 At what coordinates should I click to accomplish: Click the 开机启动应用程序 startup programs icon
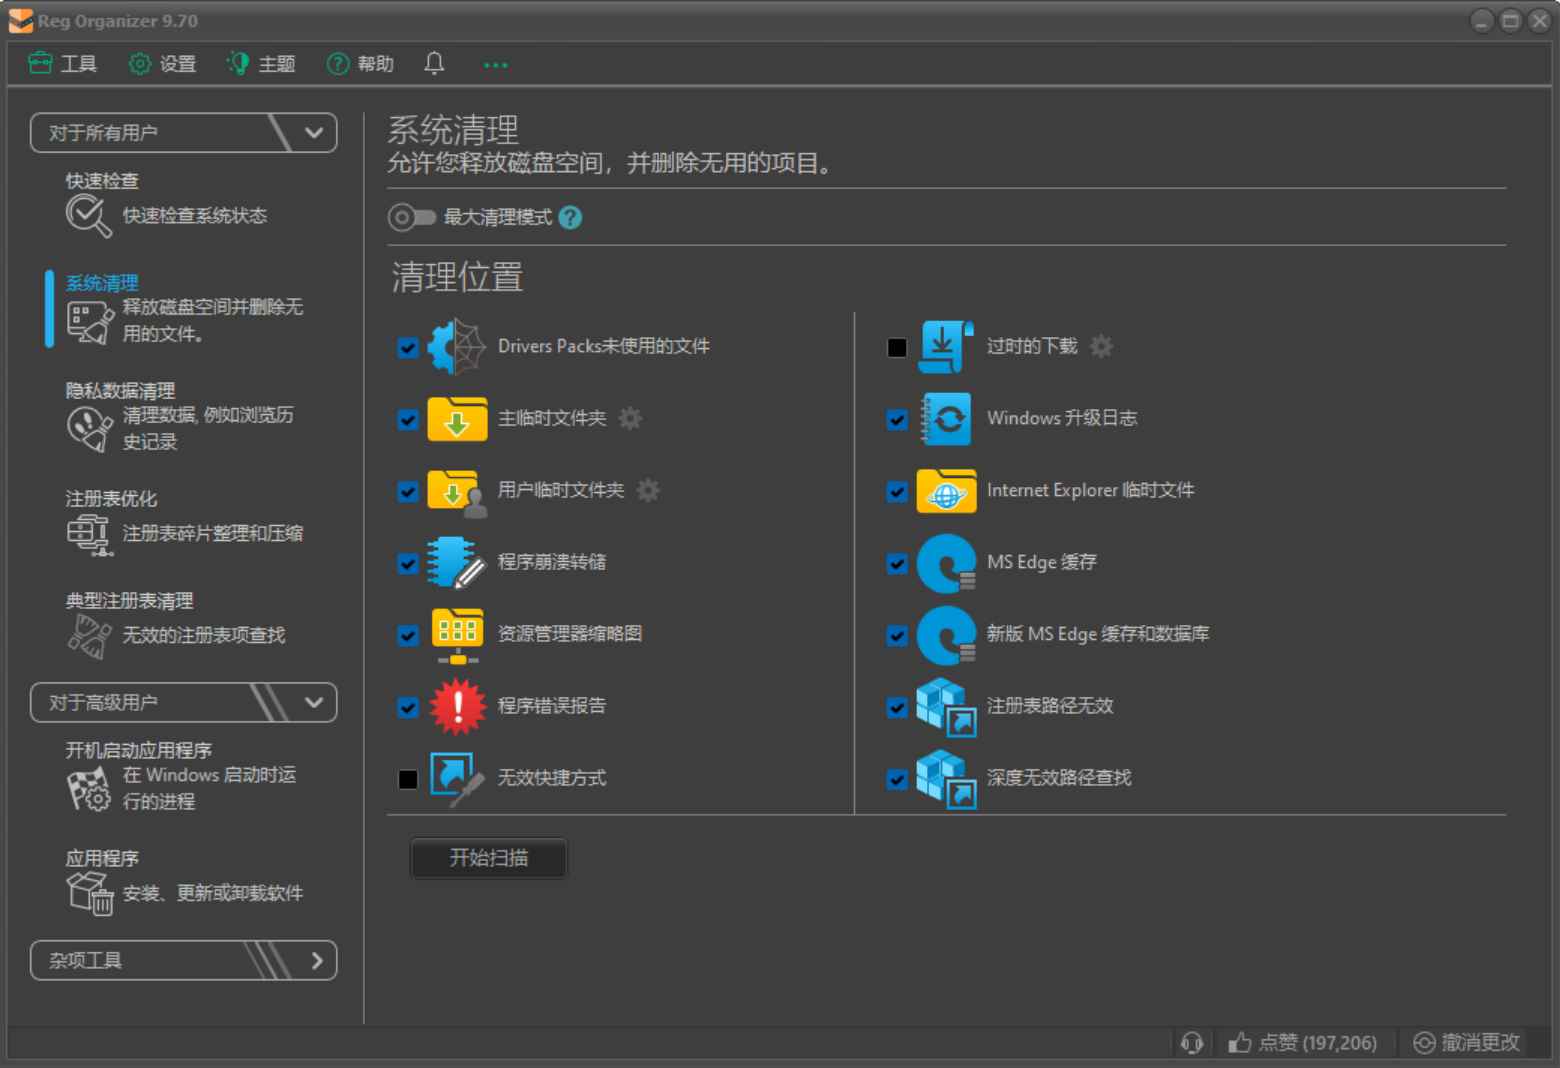(x=90, y=789)
